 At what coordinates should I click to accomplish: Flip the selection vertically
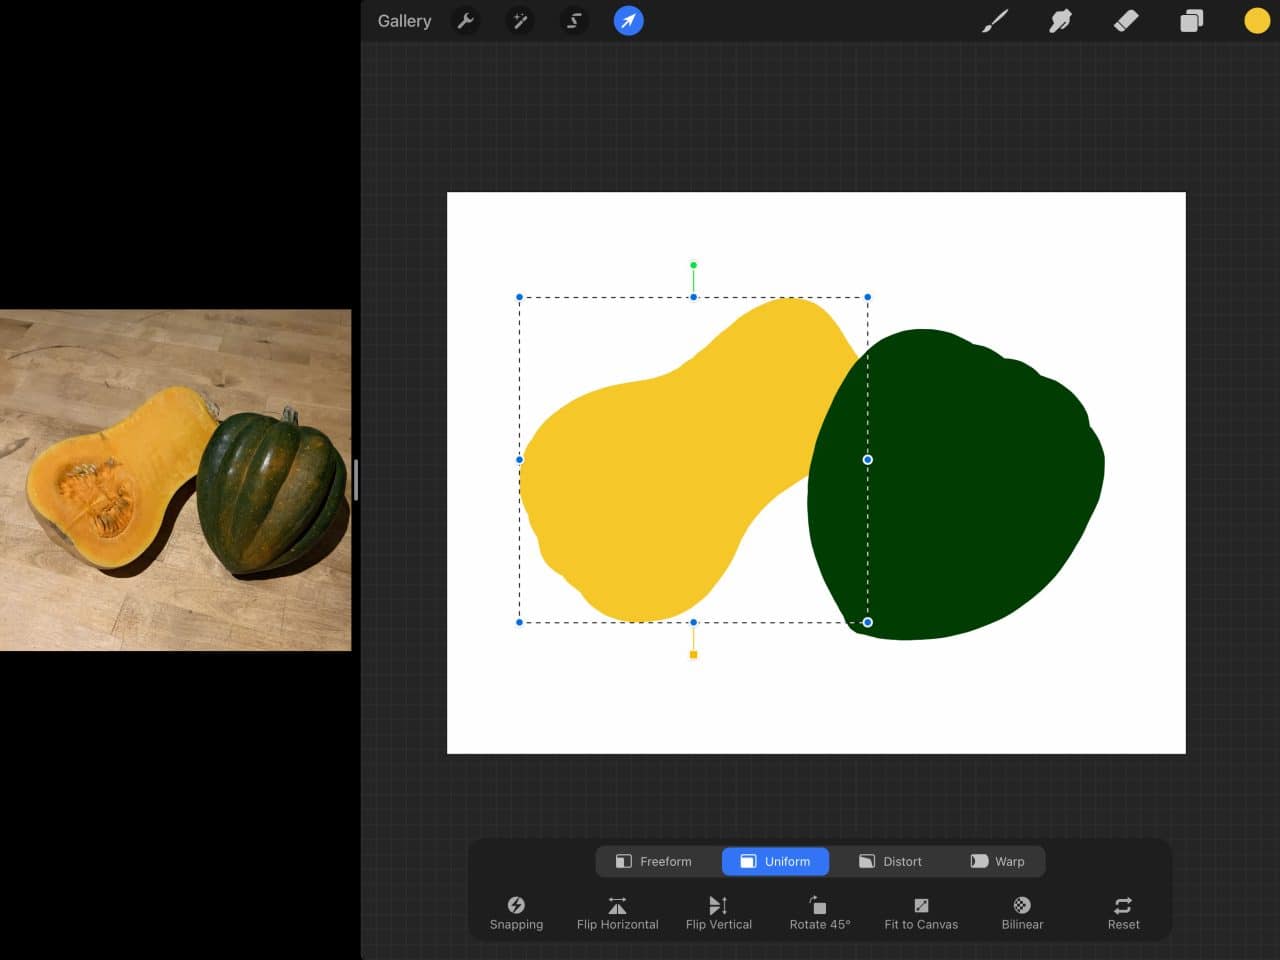tap(718, 912)
